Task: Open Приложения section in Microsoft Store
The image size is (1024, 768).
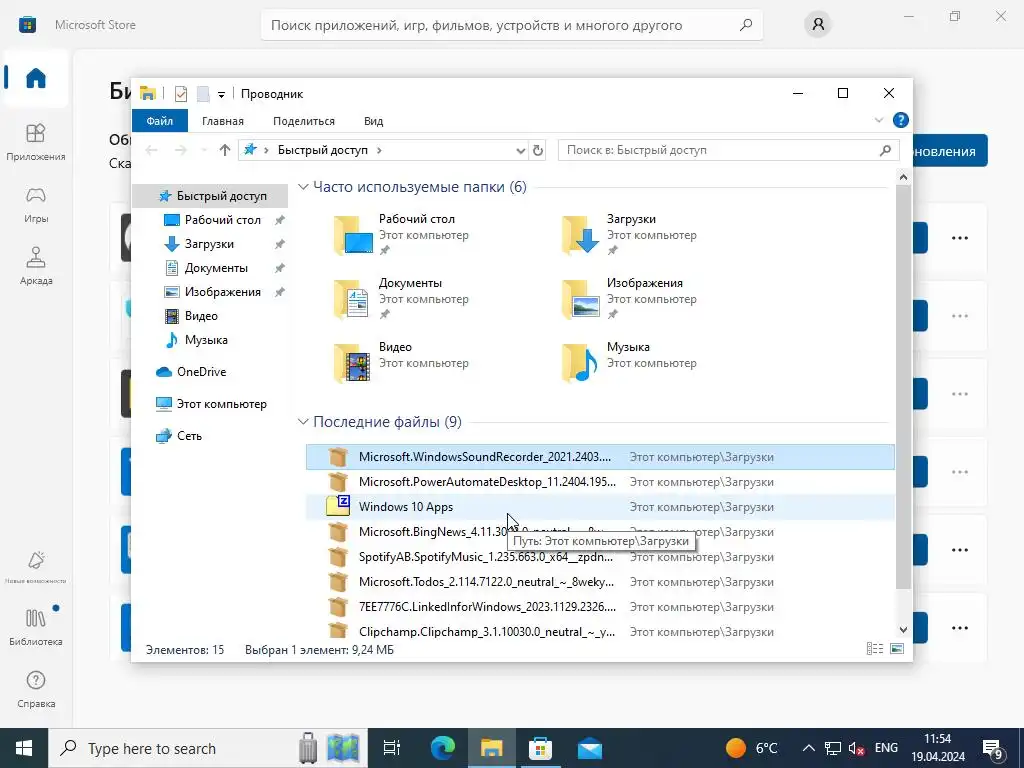Action: [36, 142]
